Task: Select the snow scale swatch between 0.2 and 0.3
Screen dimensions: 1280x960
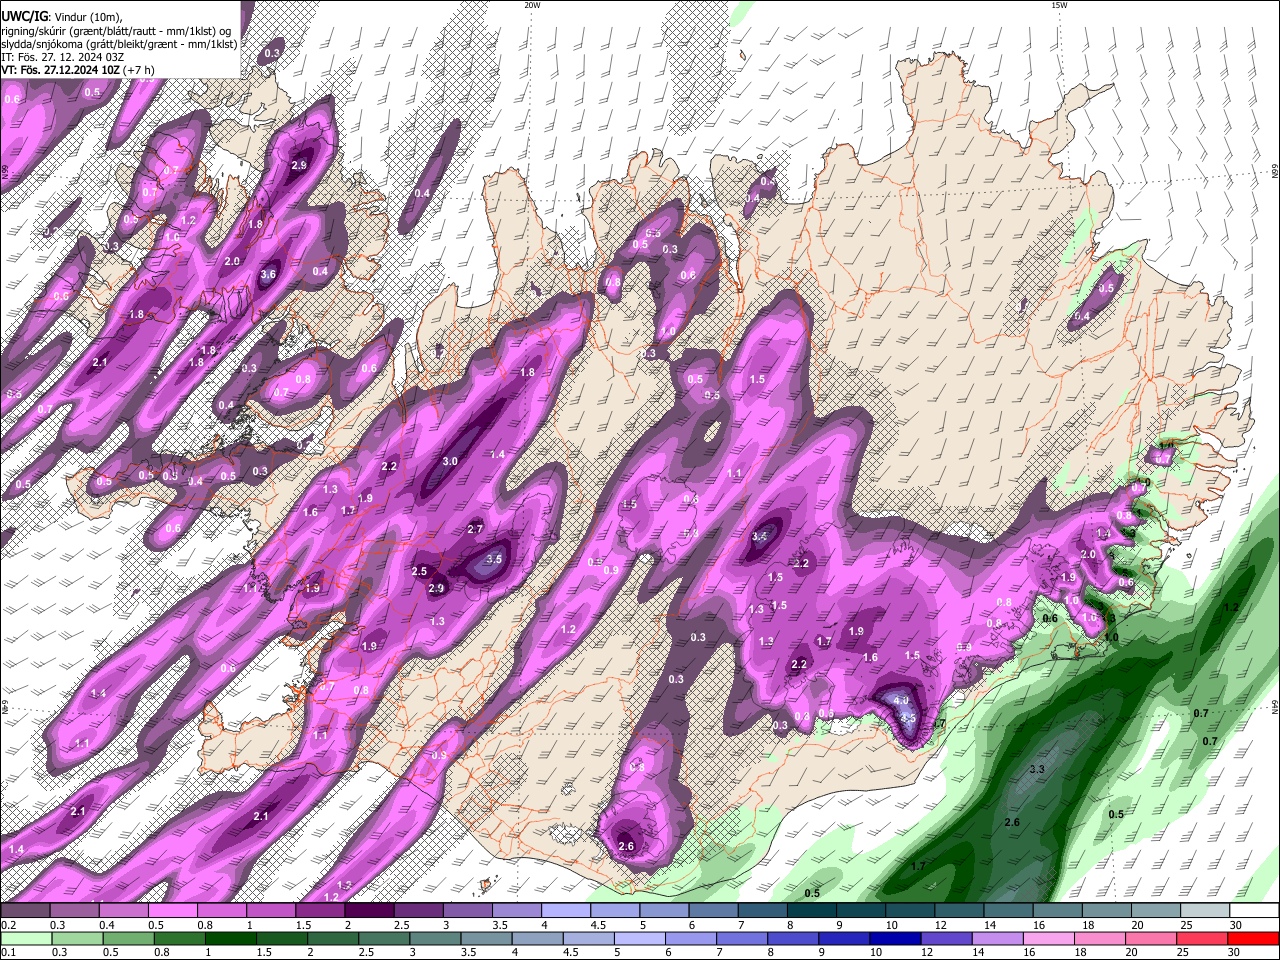Action: [x=25, y=911]
